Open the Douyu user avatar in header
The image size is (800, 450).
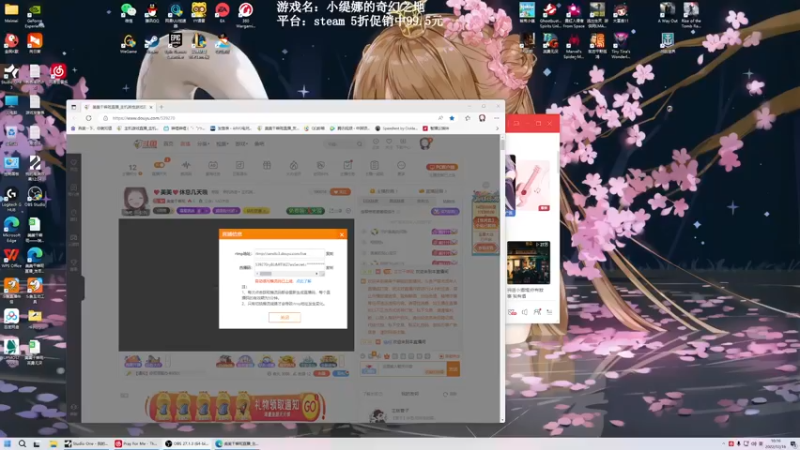coord(426,144)
